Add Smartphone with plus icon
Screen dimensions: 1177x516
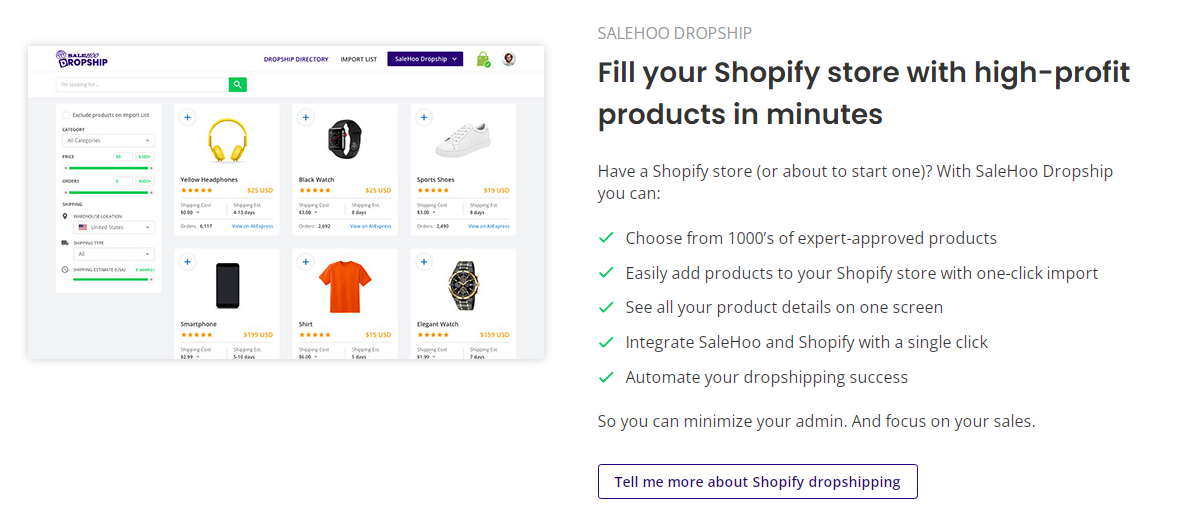[x=187, y=262]
